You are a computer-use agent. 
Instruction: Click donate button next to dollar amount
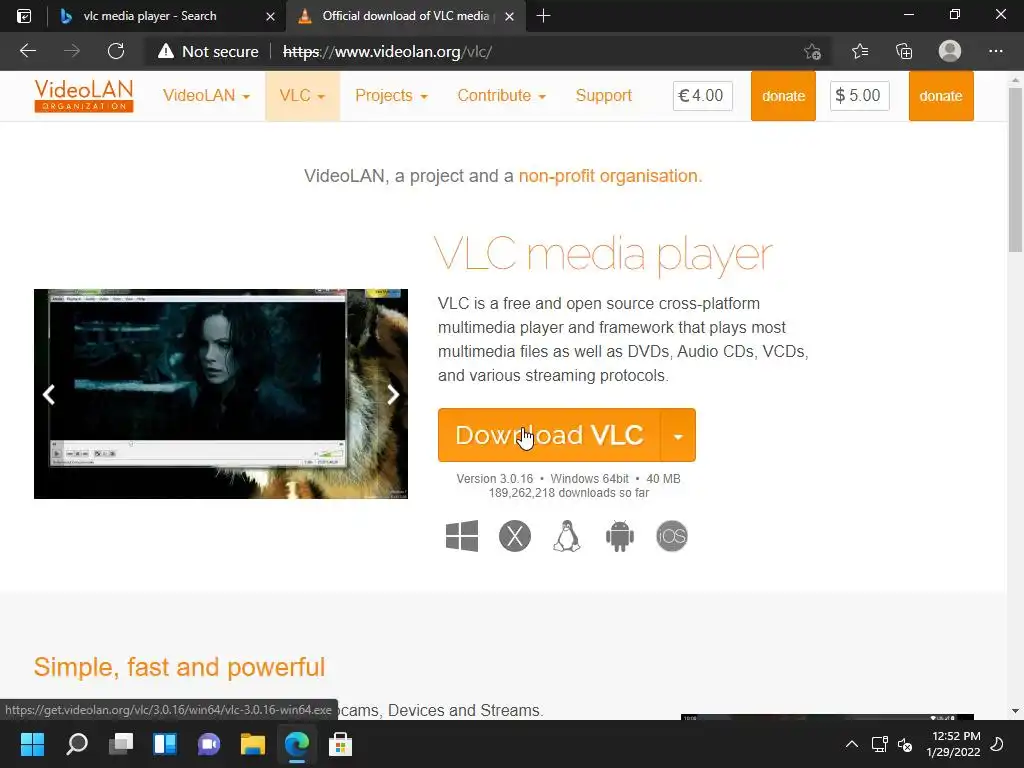click(x=941, y=96)
